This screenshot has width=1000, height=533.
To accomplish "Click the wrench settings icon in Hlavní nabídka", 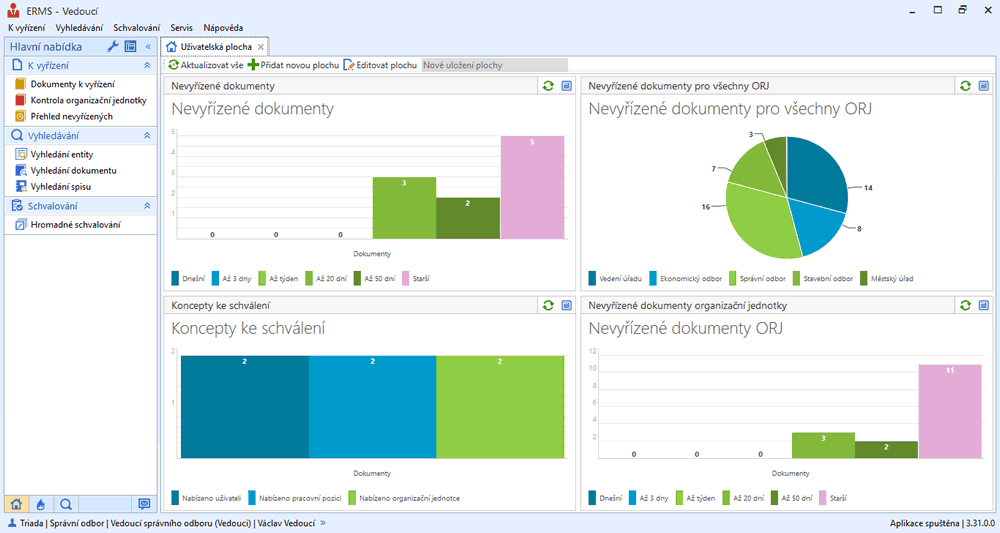I will 113,47.
